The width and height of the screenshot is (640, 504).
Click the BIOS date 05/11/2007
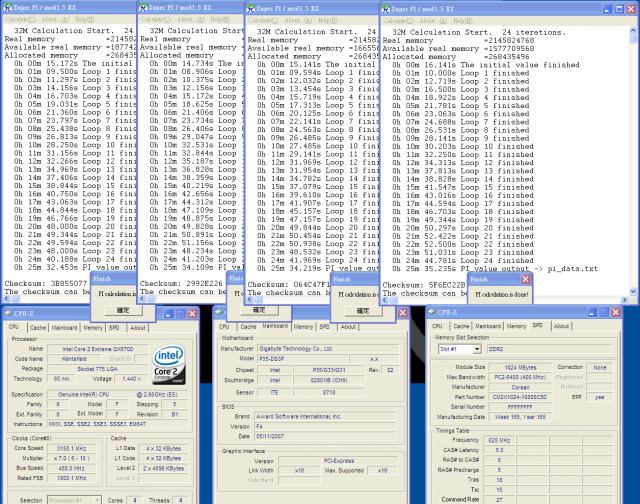325,436
